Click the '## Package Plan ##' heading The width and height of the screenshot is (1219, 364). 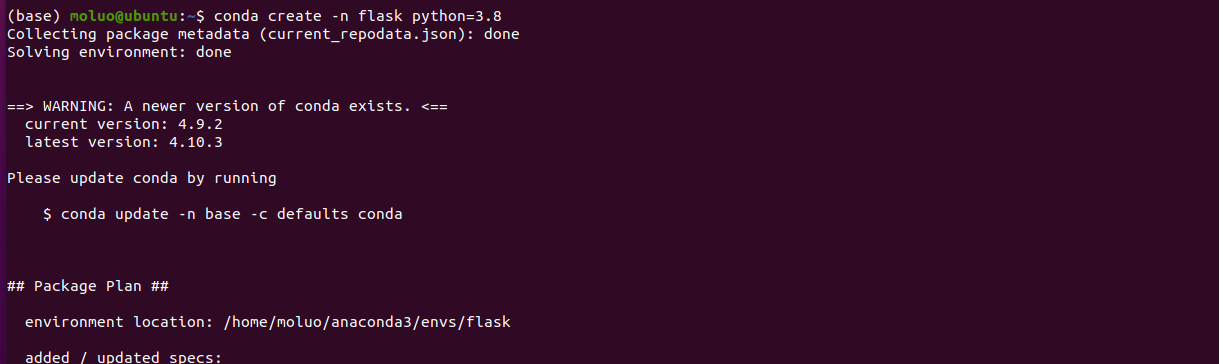[88, 286]
